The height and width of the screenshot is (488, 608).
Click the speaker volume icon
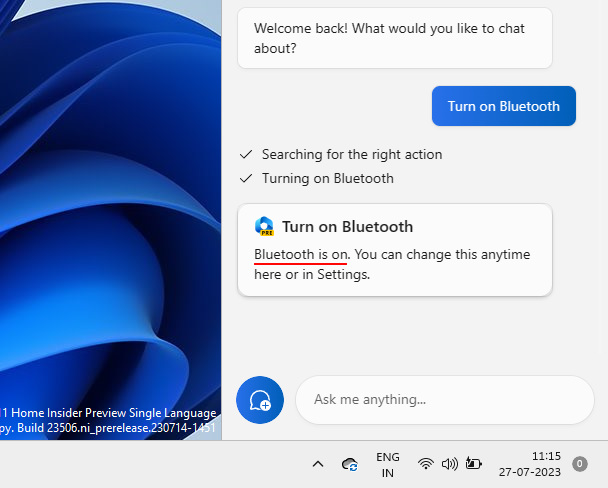[x=449, y=464]
